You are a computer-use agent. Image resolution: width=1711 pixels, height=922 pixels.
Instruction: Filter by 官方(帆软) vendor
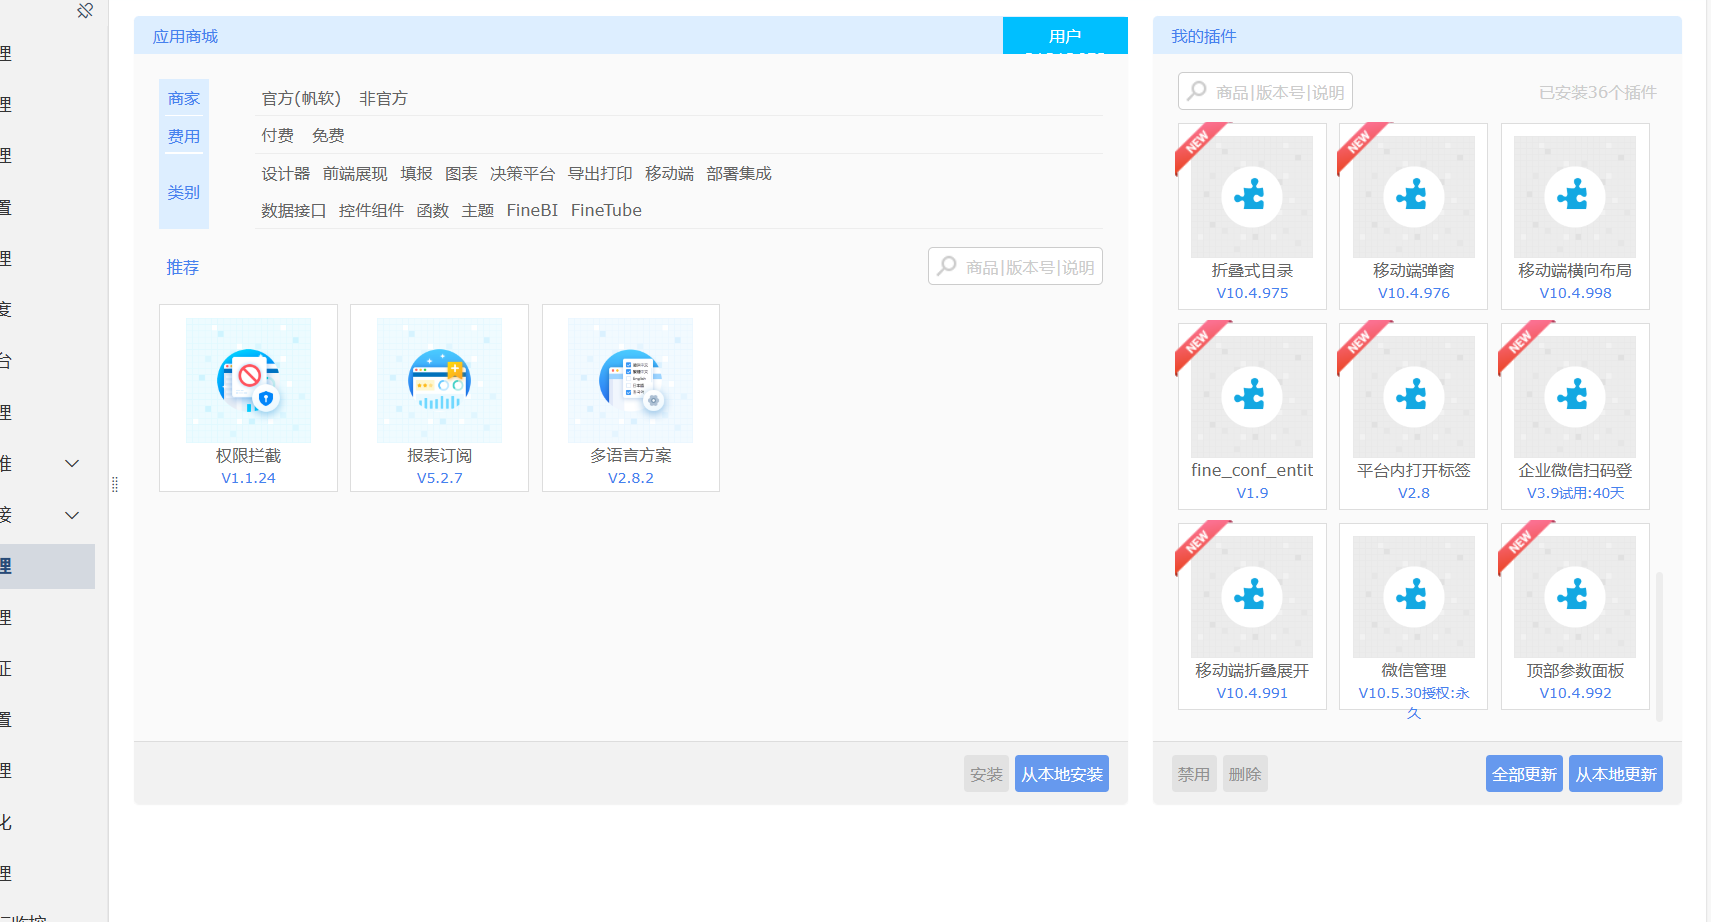[x=301, y=98]
